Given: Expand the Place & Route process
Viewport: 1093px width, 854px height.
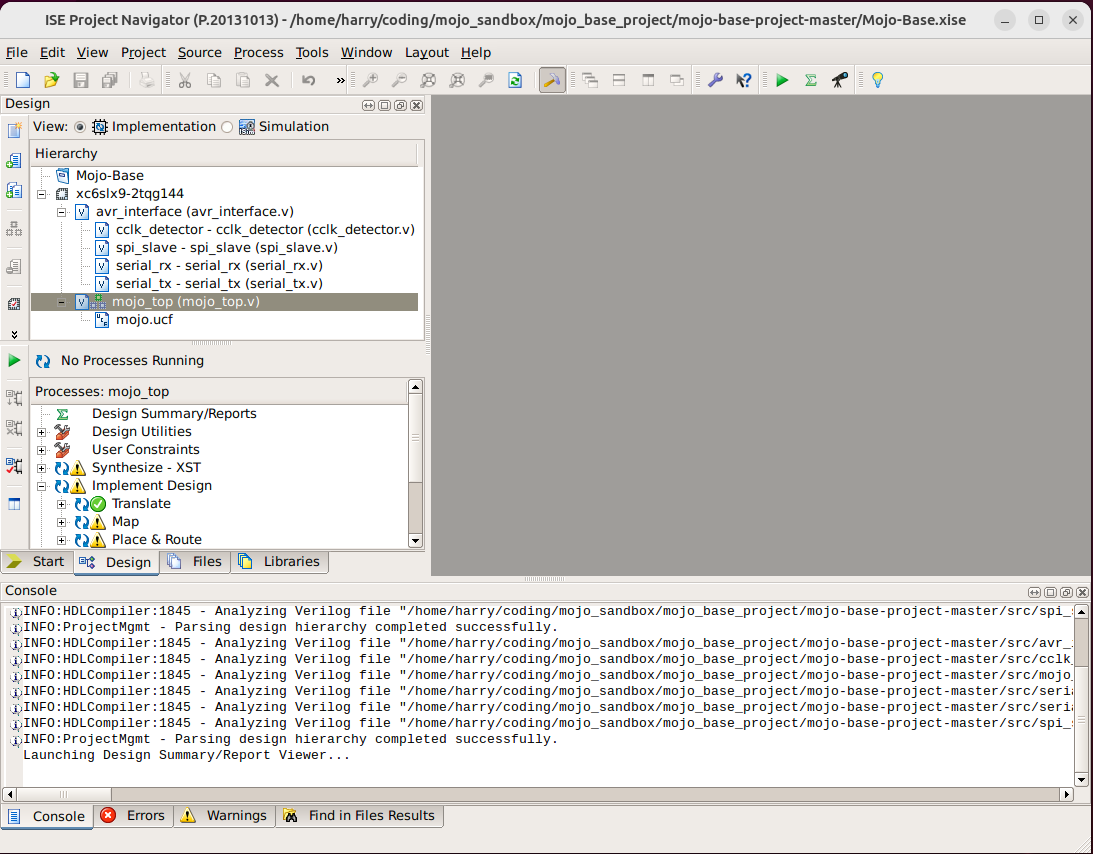Looking at the screenshot, I should (x=61, y=540).
